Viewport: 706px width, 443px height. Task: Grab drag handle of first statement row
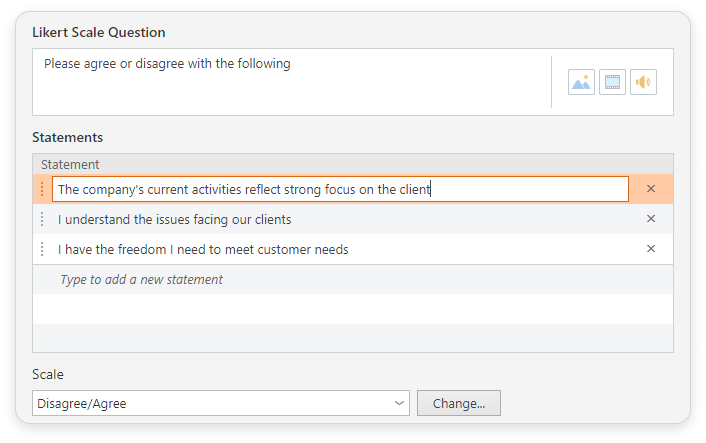coord(42,189)
